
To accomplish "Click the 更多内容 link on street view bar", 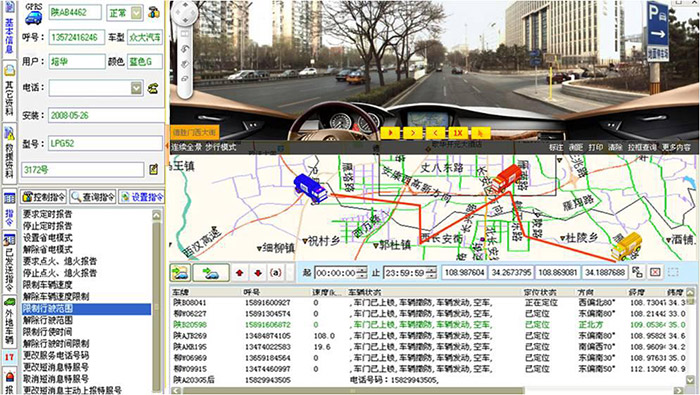I will pos(676,147).
